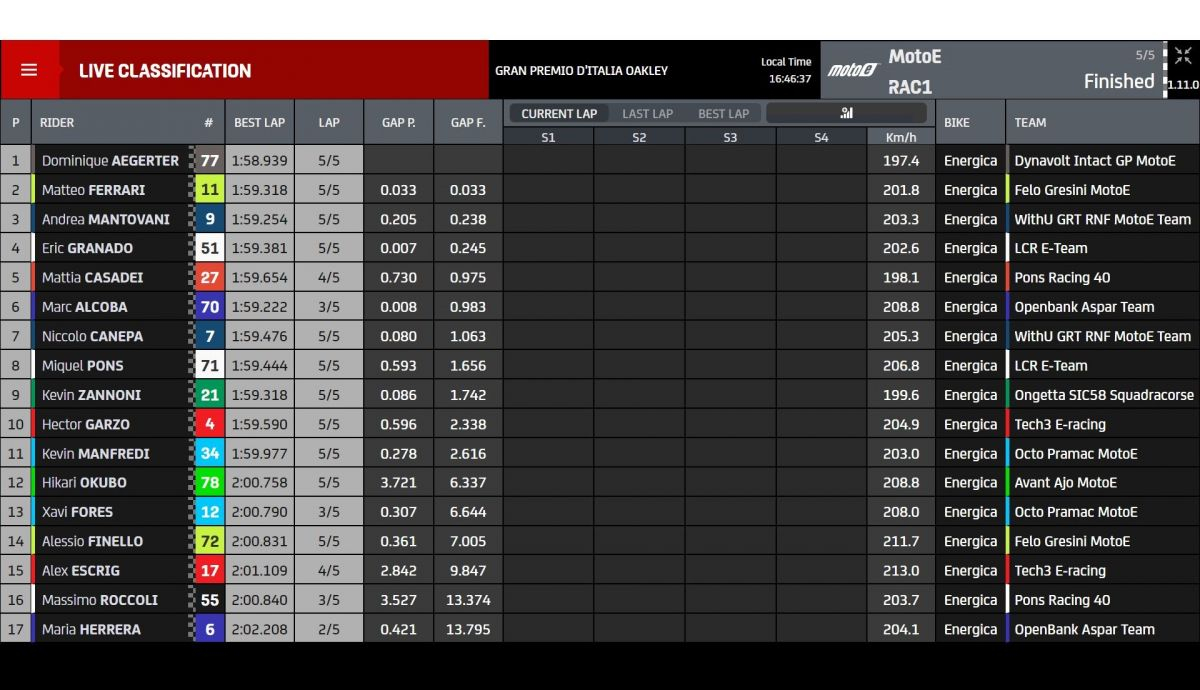Click the Km/h column header
1200x690 pixels.
(x=901, y=137)
